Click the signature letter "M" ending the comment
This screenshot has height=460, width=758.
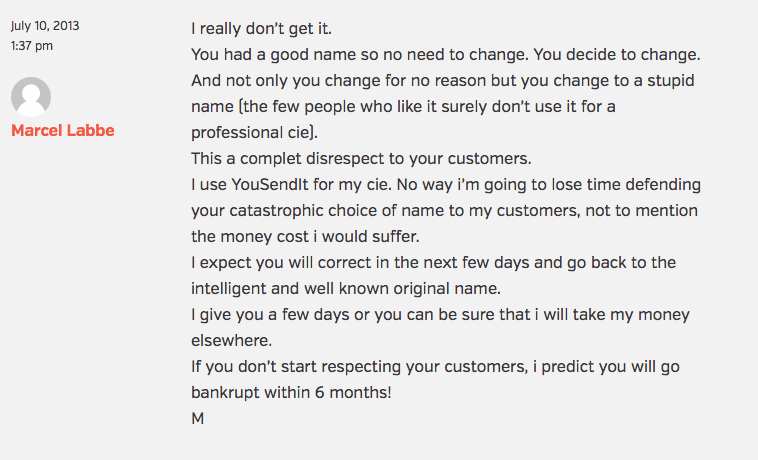tap(198, 419)
